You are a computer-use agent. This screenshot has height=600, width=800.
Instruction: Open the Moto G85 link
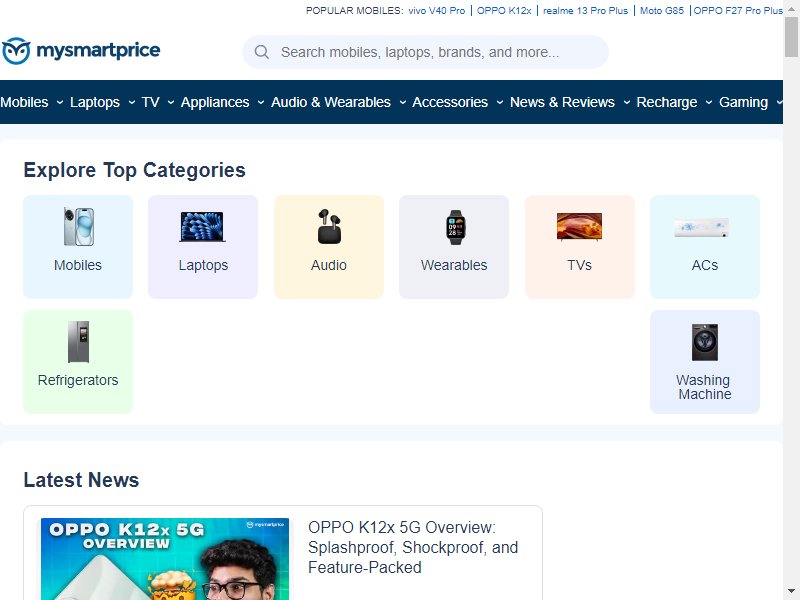(x=662, y=10)
